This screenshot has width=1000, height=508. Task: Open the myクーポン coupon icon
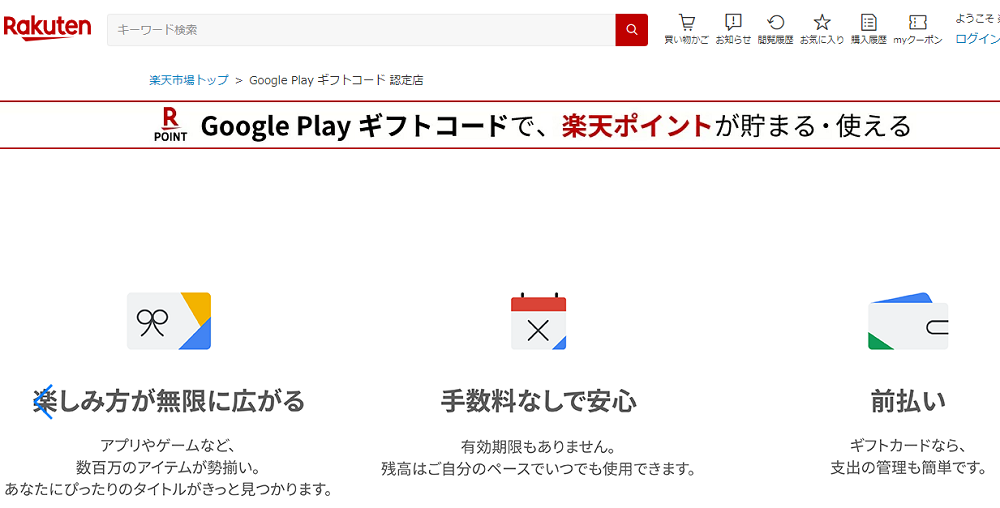[x=918, y=29]
